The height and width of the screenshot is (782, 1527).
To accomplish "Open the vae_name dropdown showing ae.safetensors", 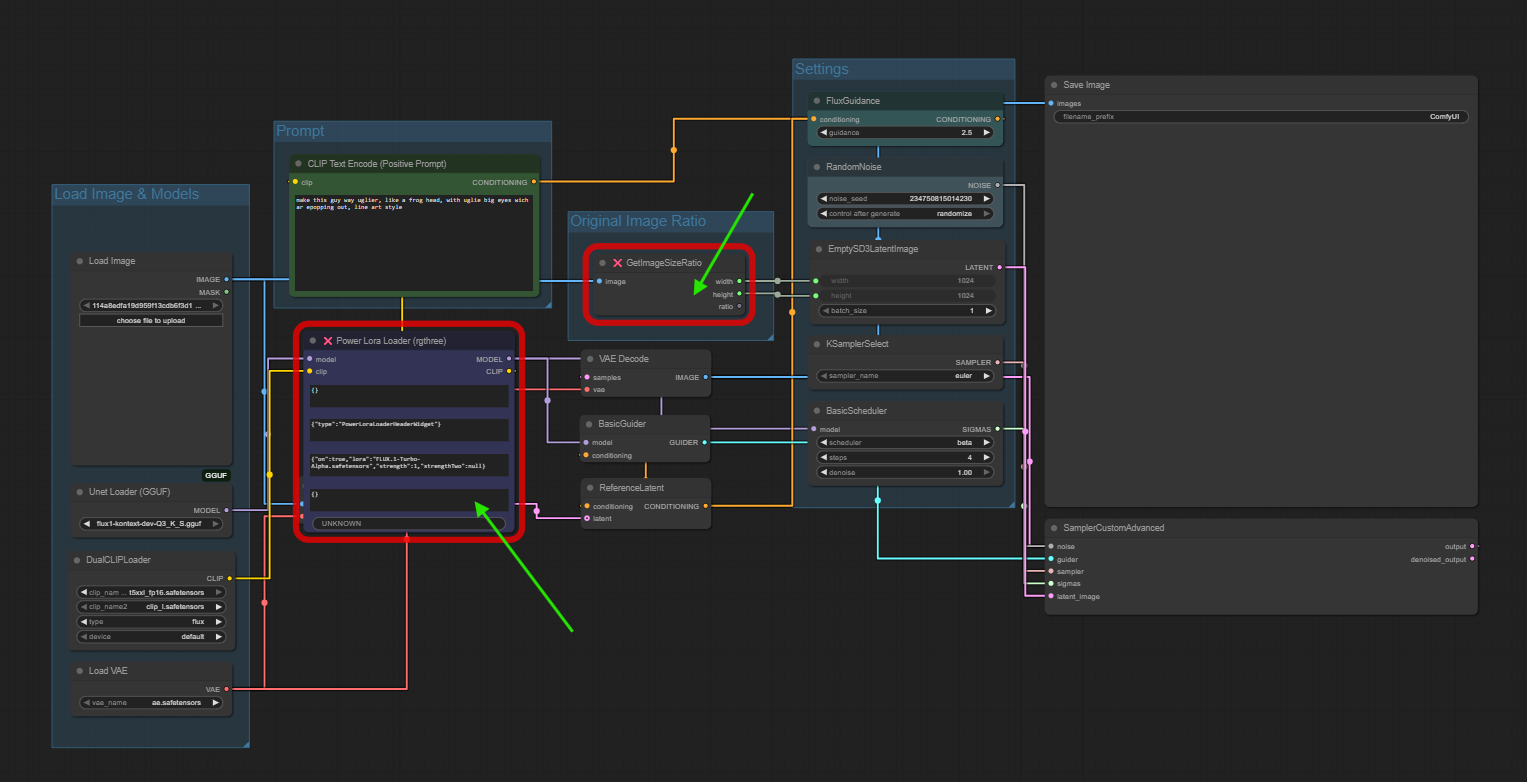I will point(150,702).
